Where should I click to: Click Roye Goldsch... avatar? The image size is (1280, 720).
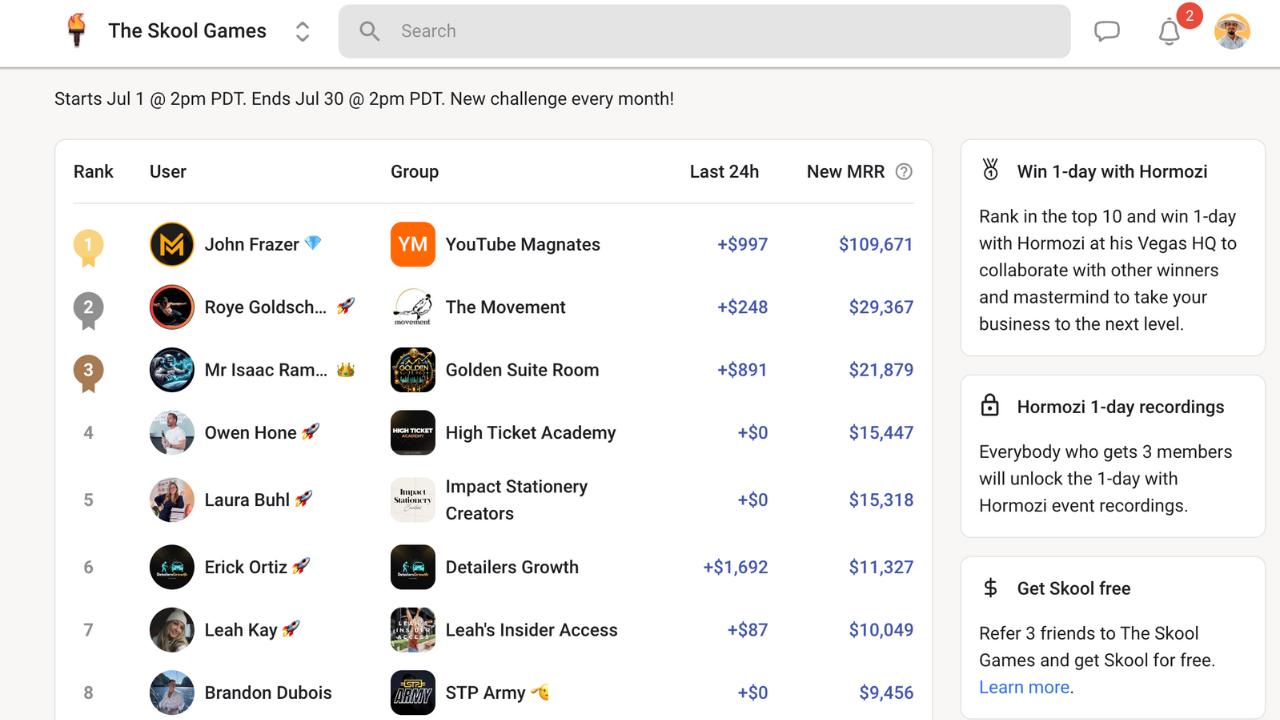tap(172, 307)
